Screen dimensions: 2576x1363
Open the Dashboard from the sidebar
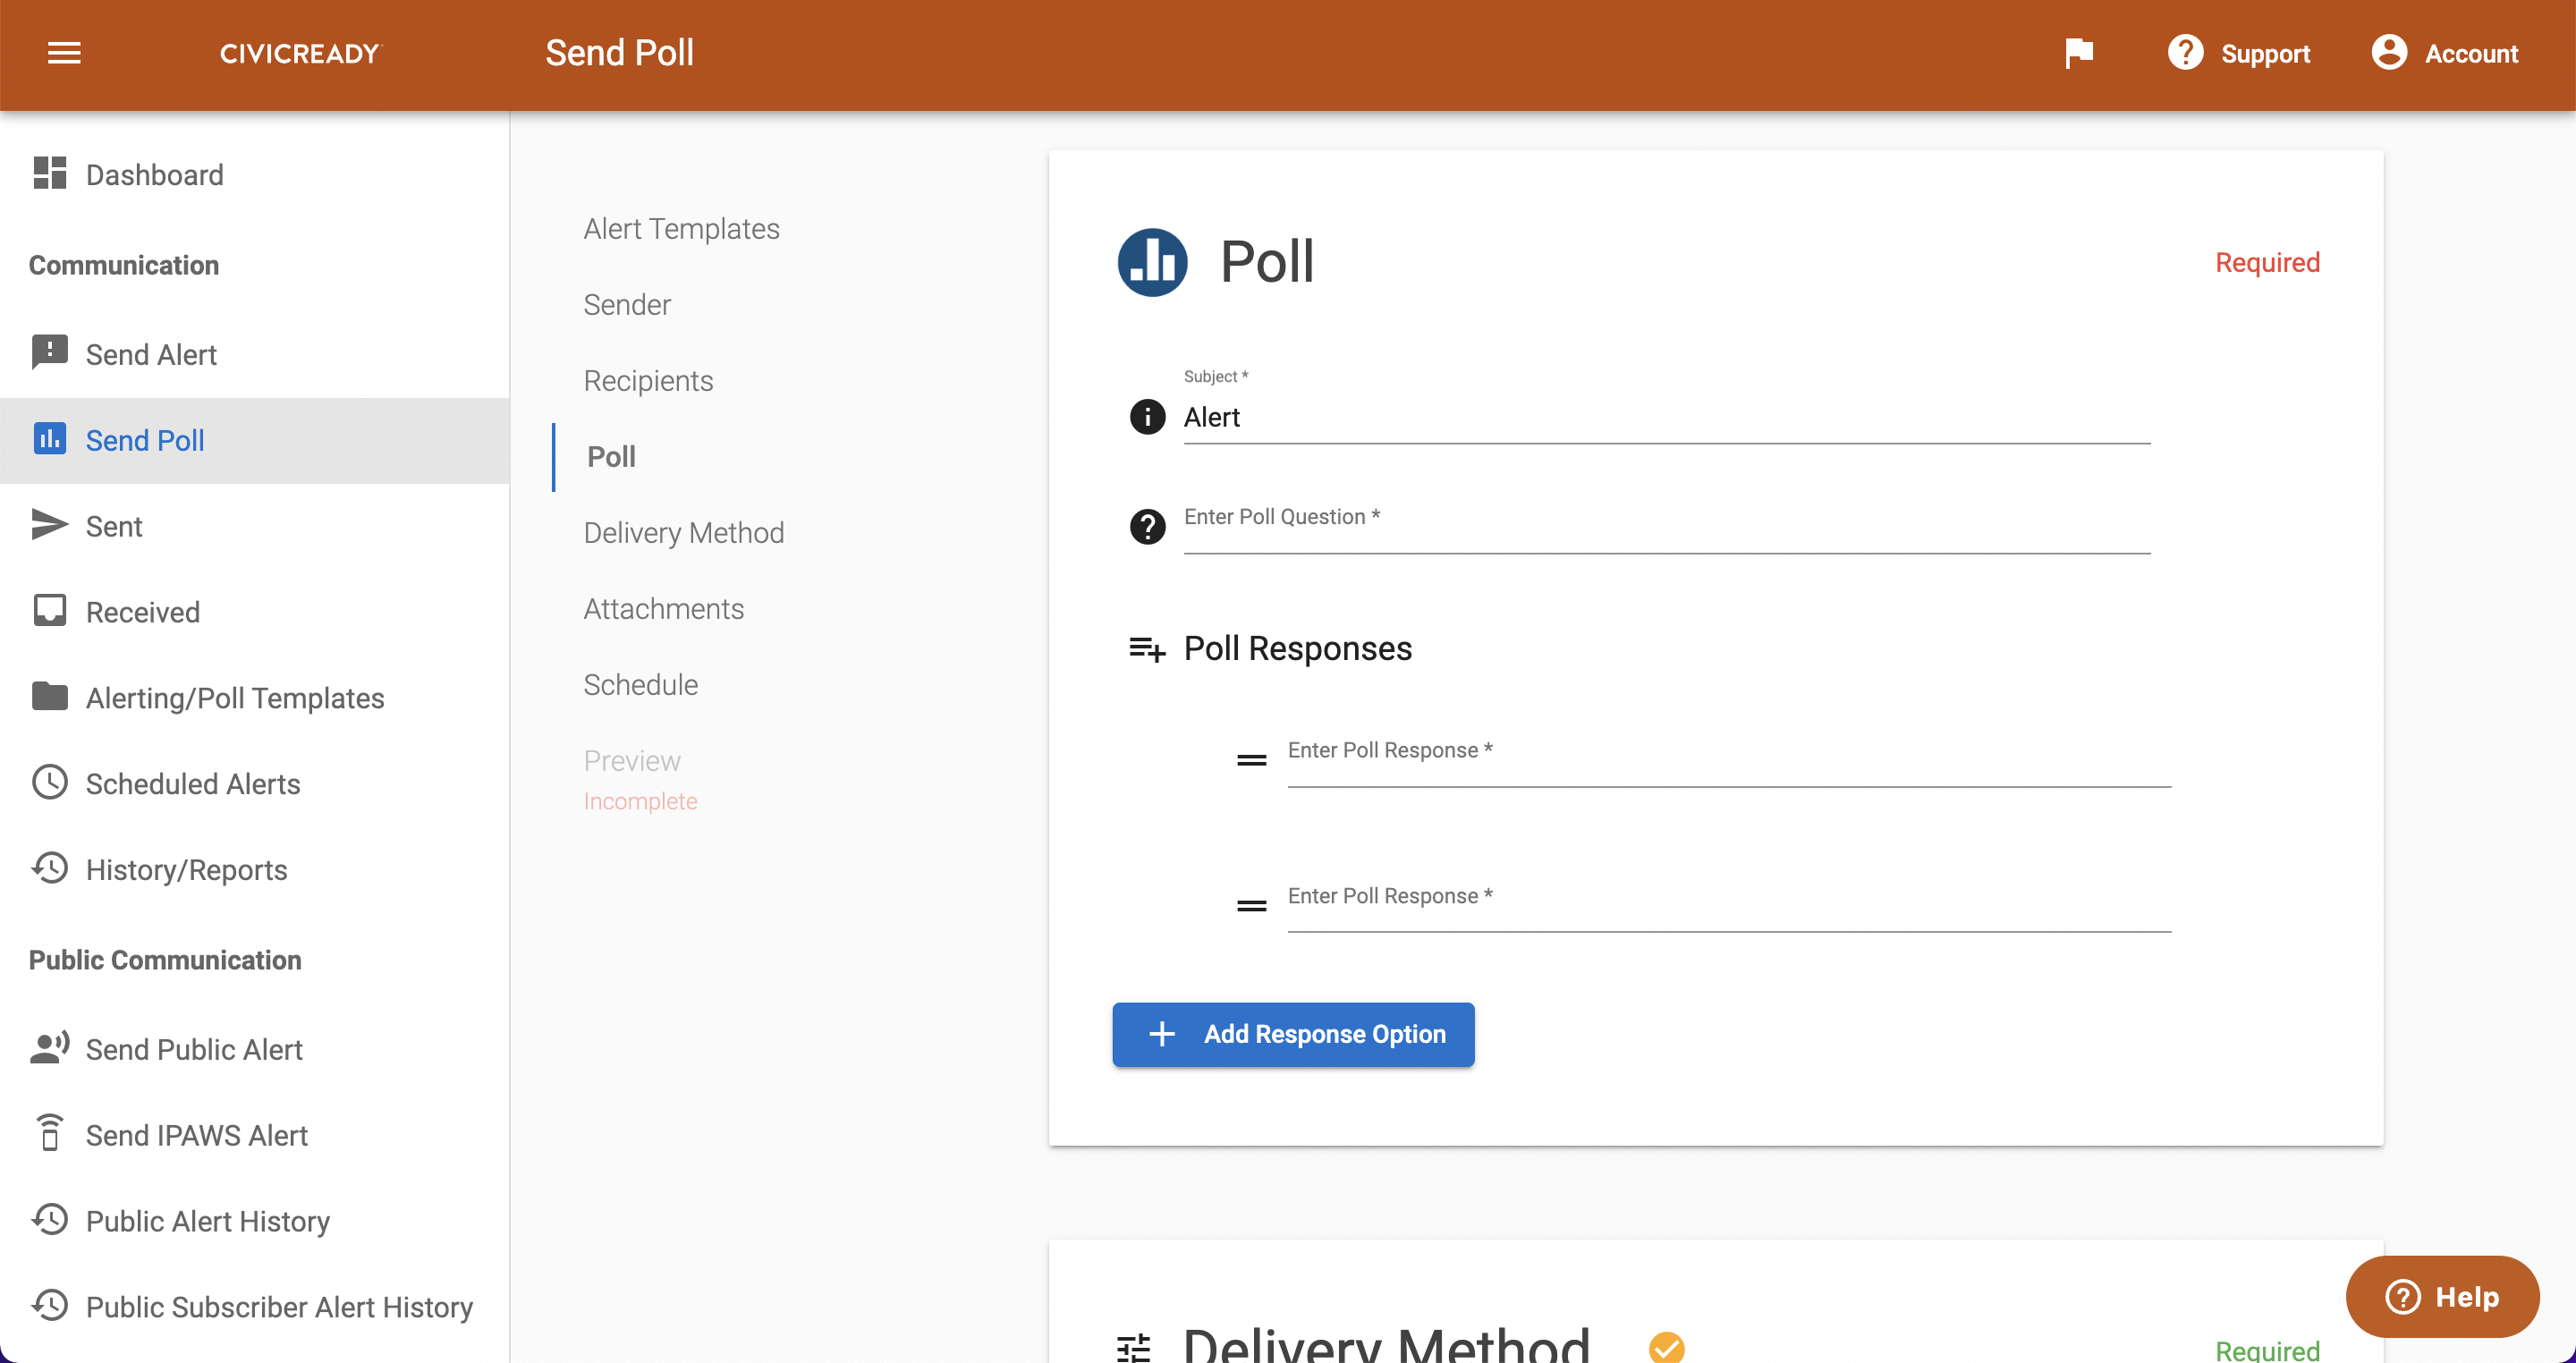coord(154,174)
